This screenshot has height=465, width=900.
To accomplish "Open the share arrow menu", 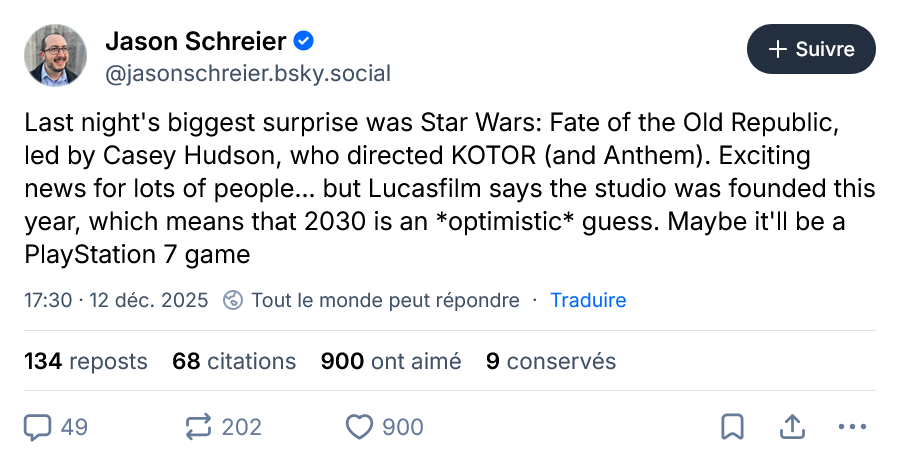I will pos(792,427).
